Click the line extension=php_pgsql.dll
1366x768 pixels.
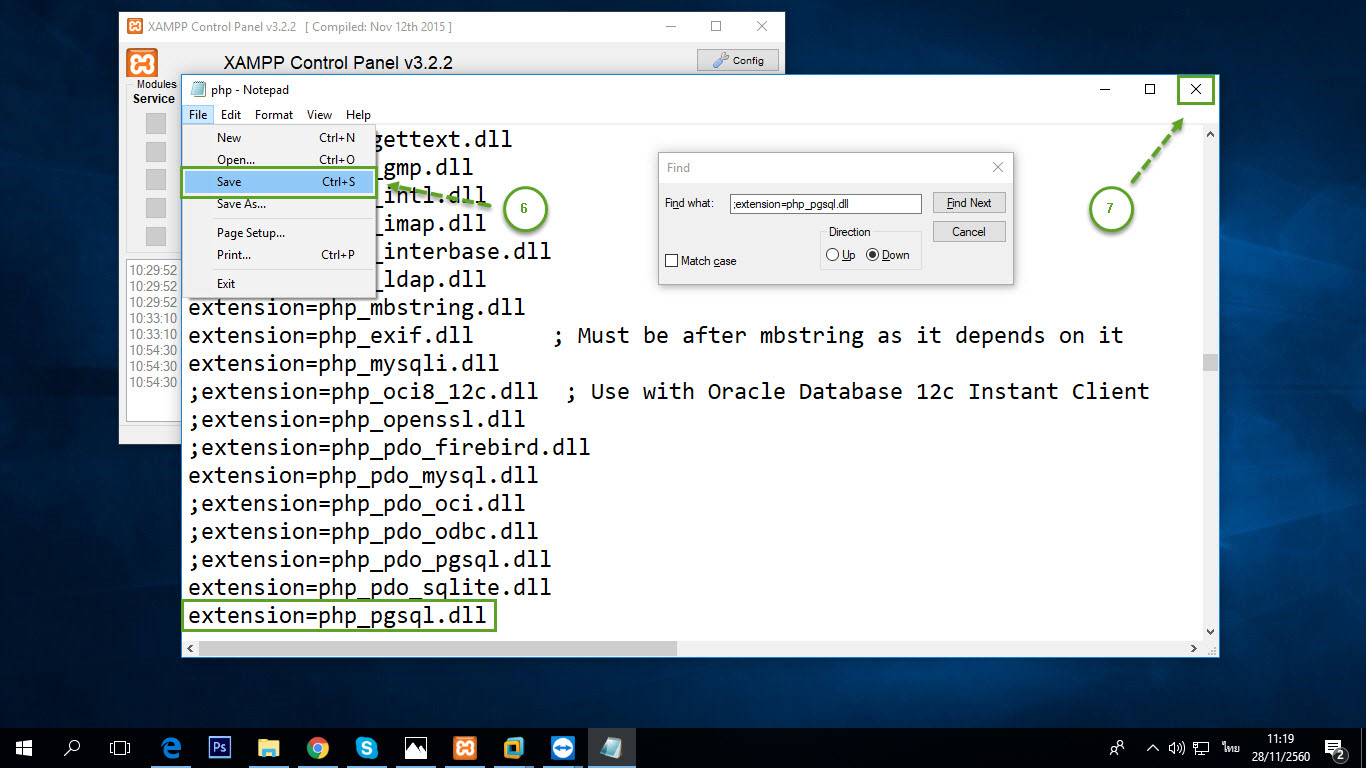coord(338,616)
